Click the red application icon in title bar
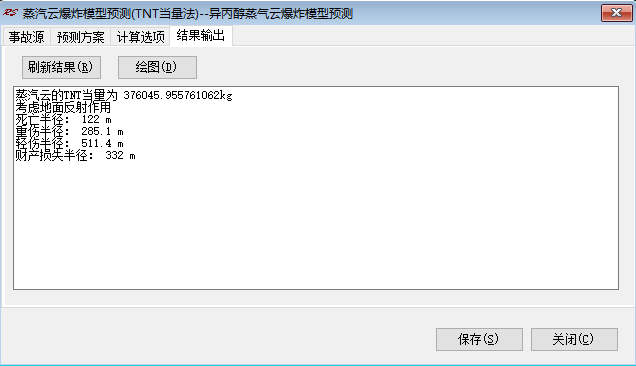 click(x=10, y=13)
